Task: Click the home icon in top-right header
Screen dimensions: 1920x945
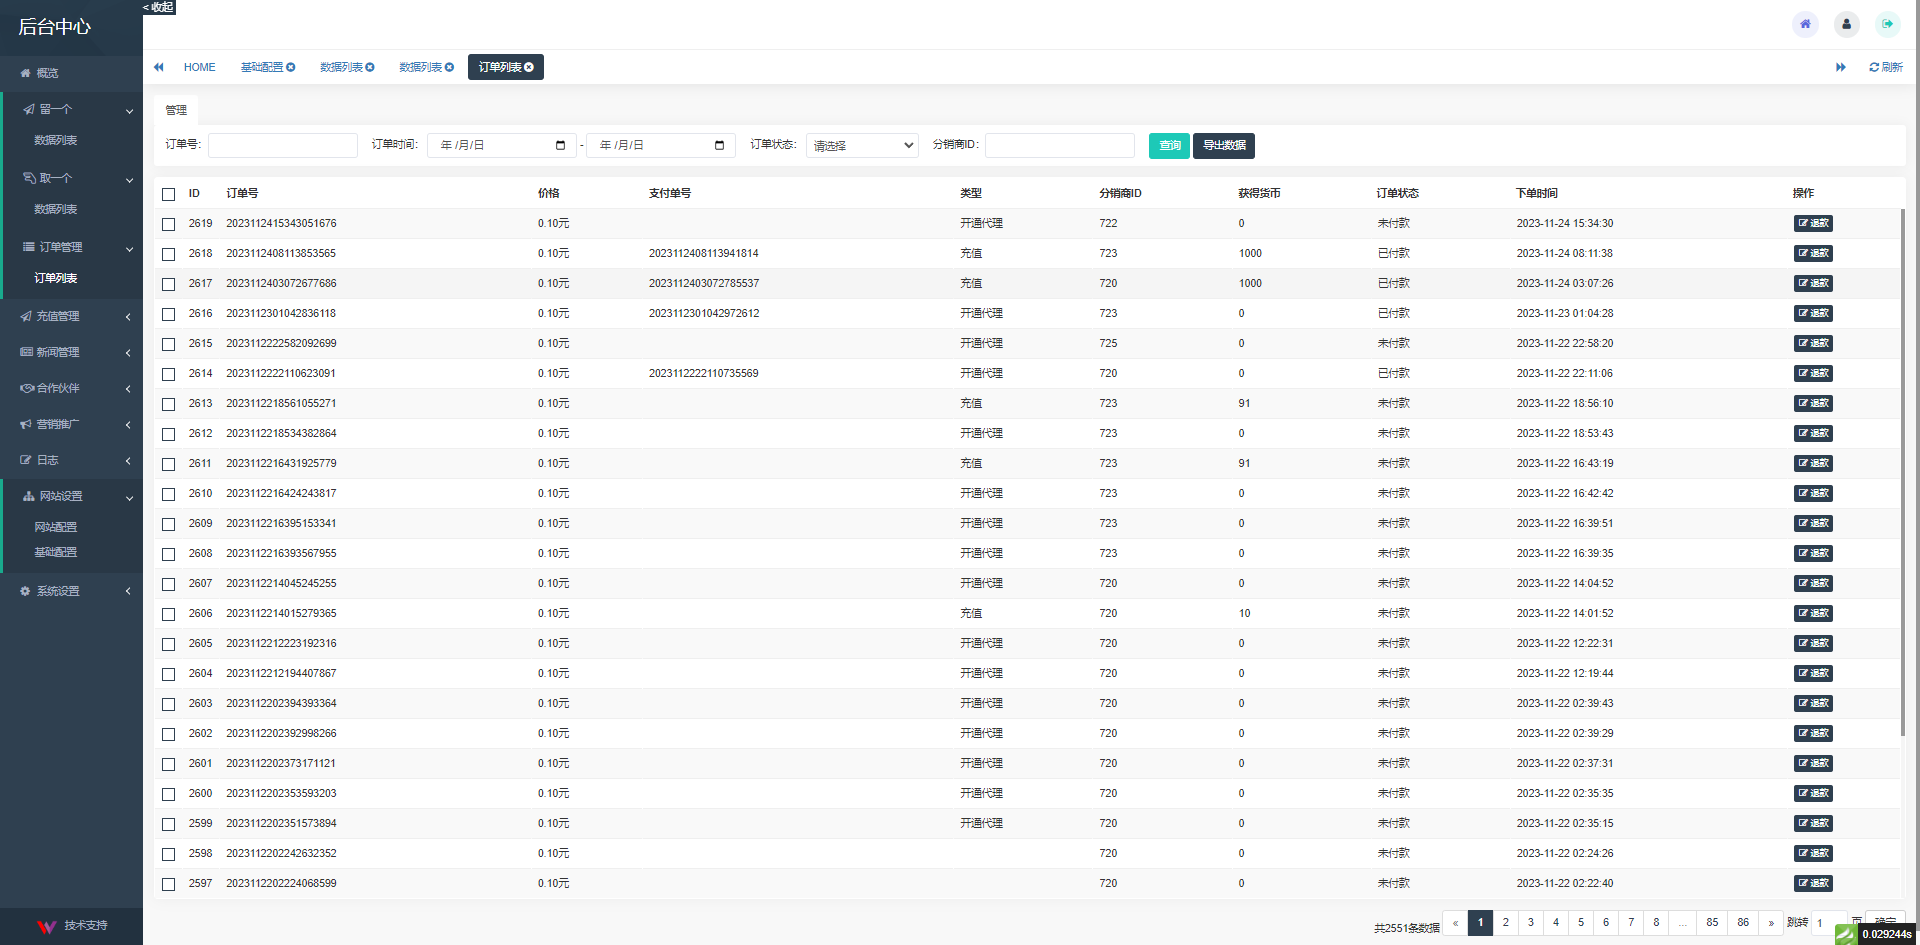Action: pos(1805,24)
